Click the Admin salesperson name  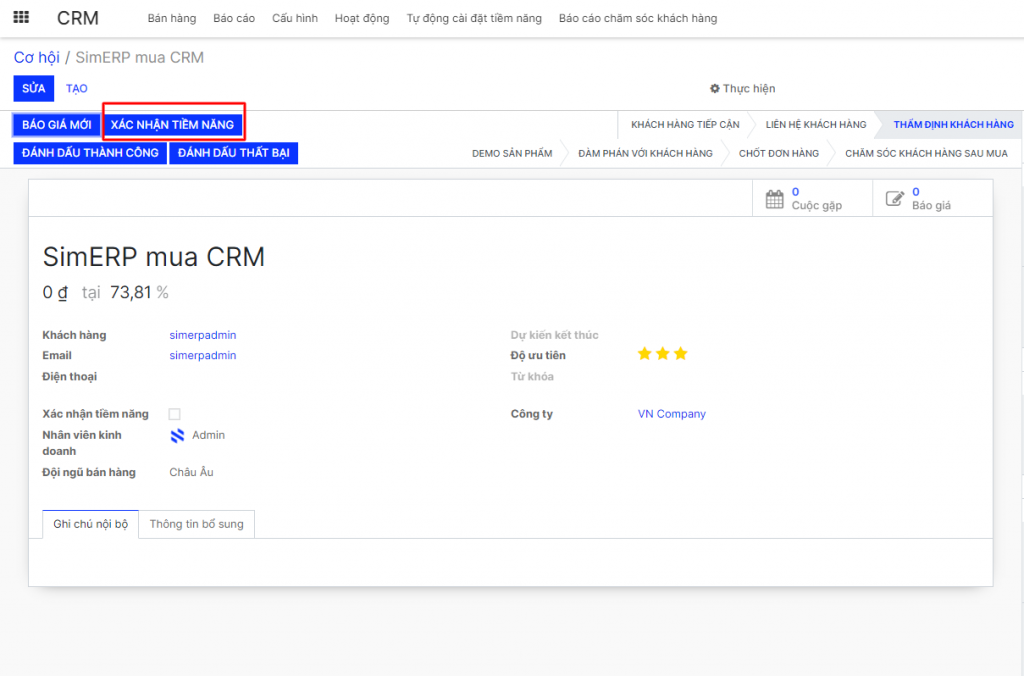208,435
